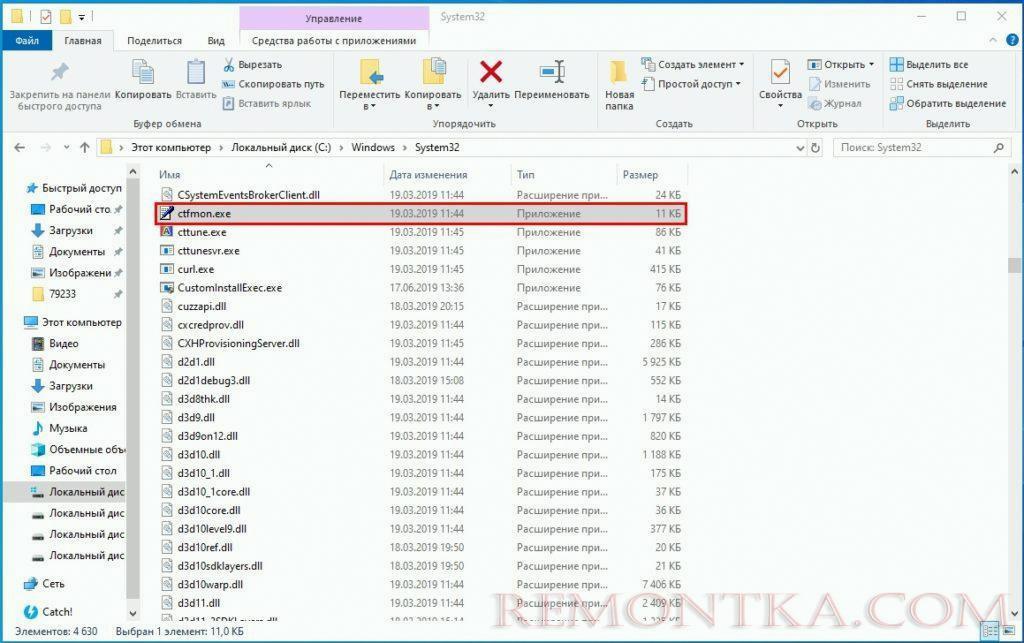
Task: Switch to the Главная ribbon tab
Action: (x=82, y=40)
